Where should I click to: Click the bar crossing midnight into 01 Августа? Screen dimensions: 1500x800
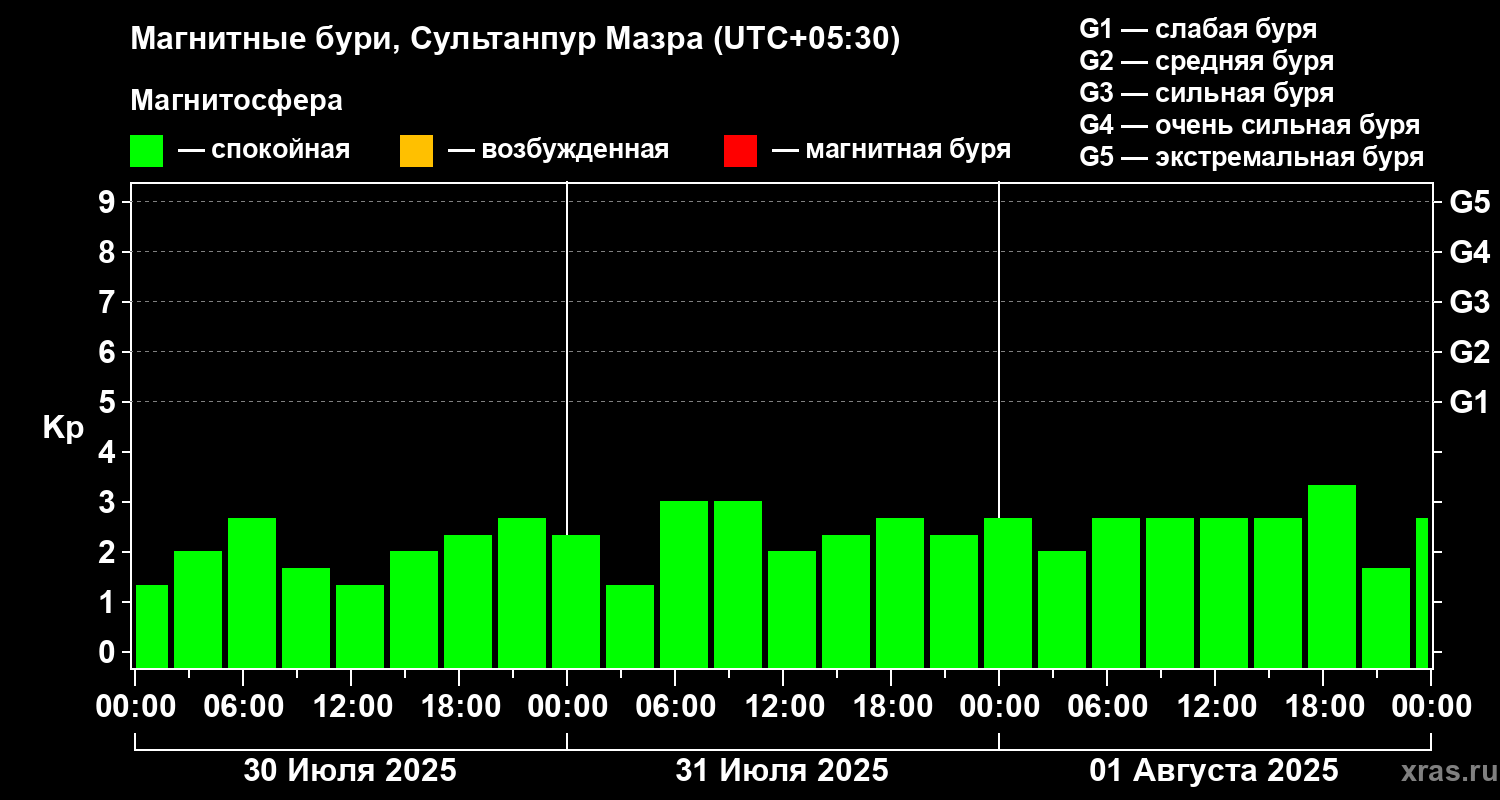[1008, 593]
